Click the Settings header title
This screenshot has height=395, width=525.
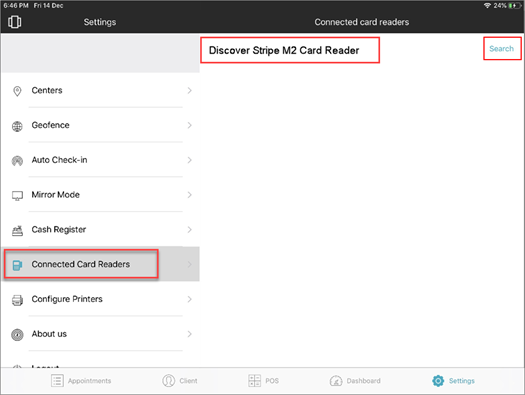coord(100,22)
